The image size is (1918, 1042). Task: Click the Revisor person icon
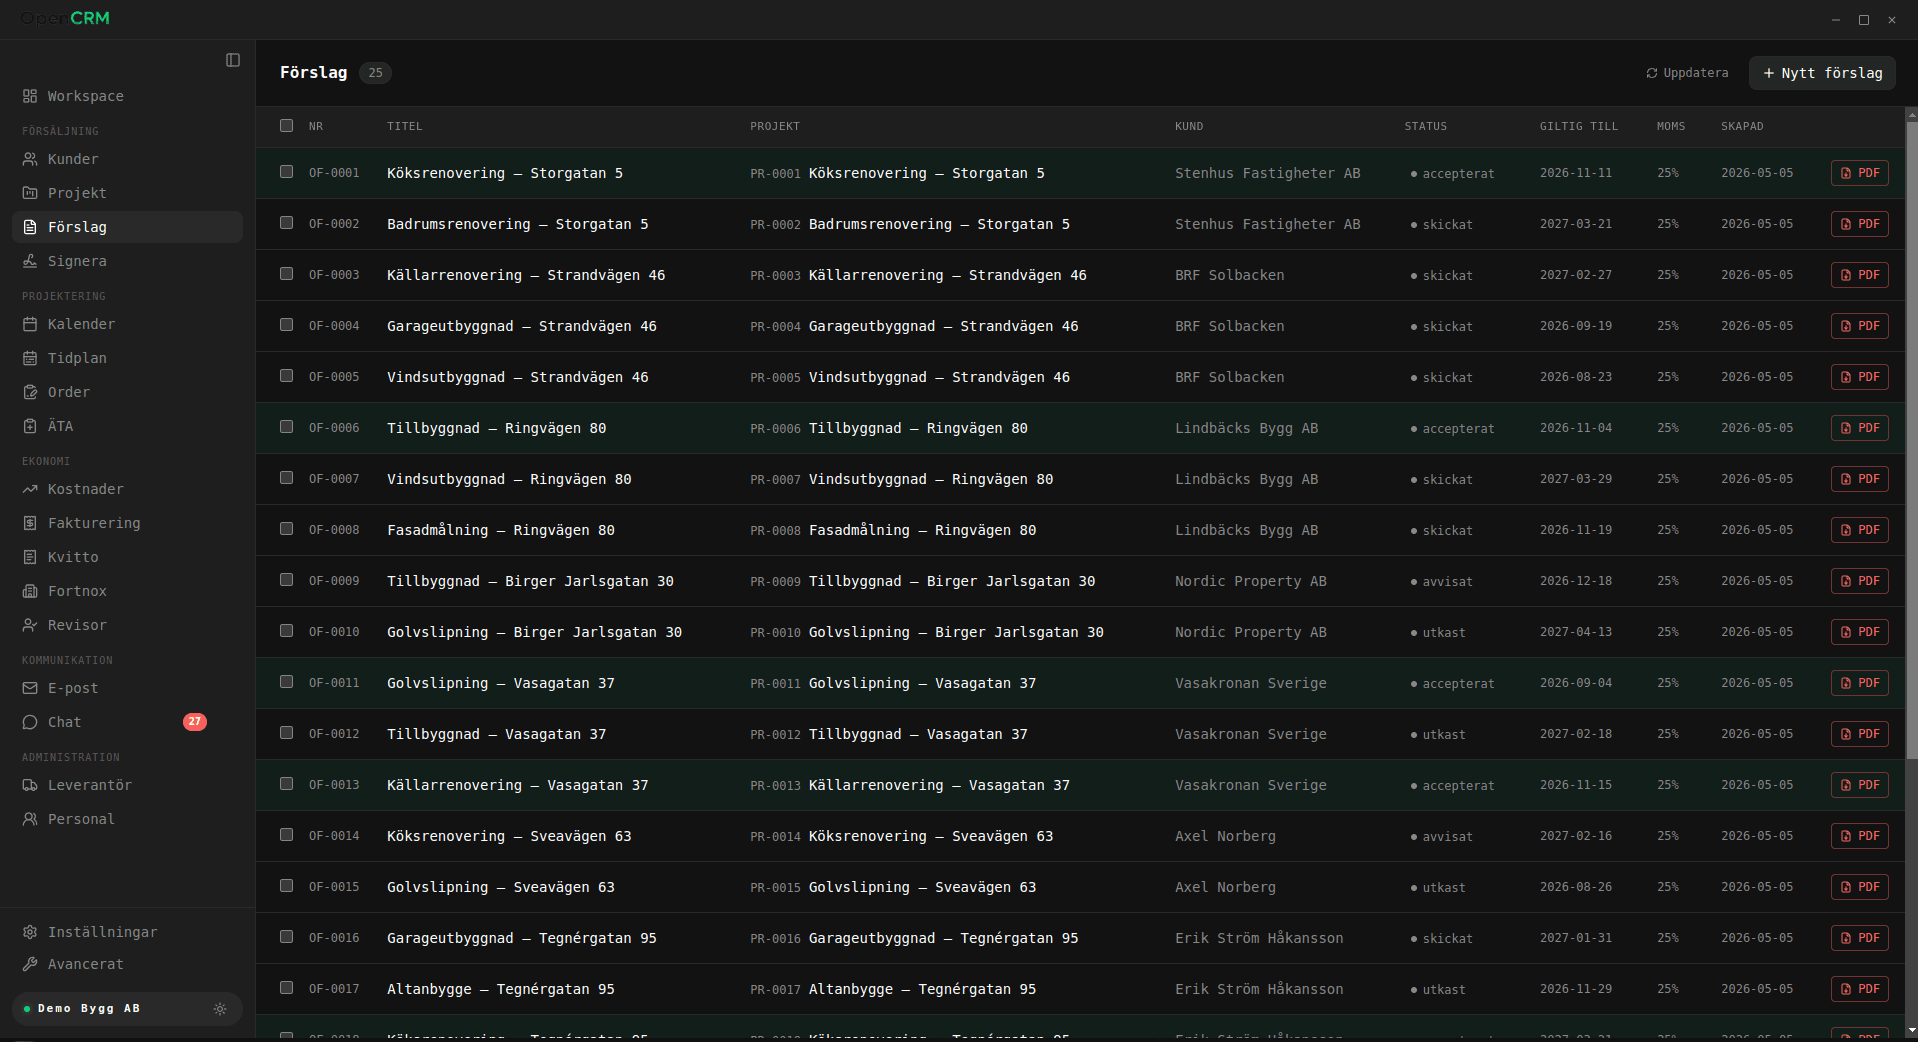tap(30, 625)
